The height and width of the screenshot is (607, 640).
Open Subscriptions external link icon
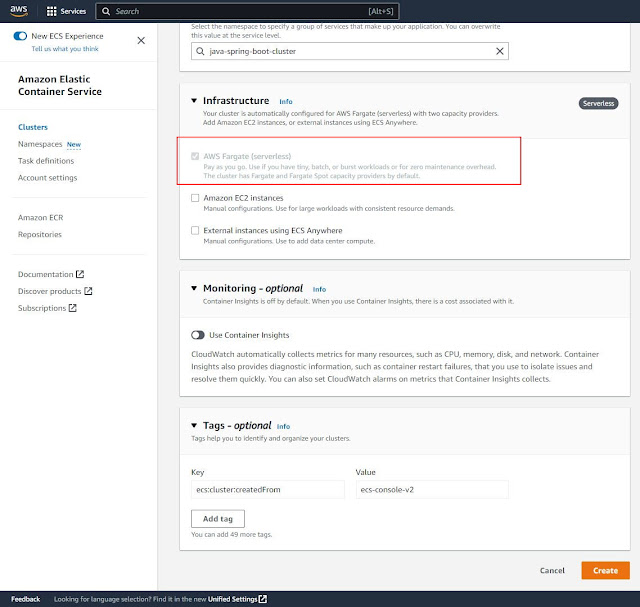tap(73, 308)
